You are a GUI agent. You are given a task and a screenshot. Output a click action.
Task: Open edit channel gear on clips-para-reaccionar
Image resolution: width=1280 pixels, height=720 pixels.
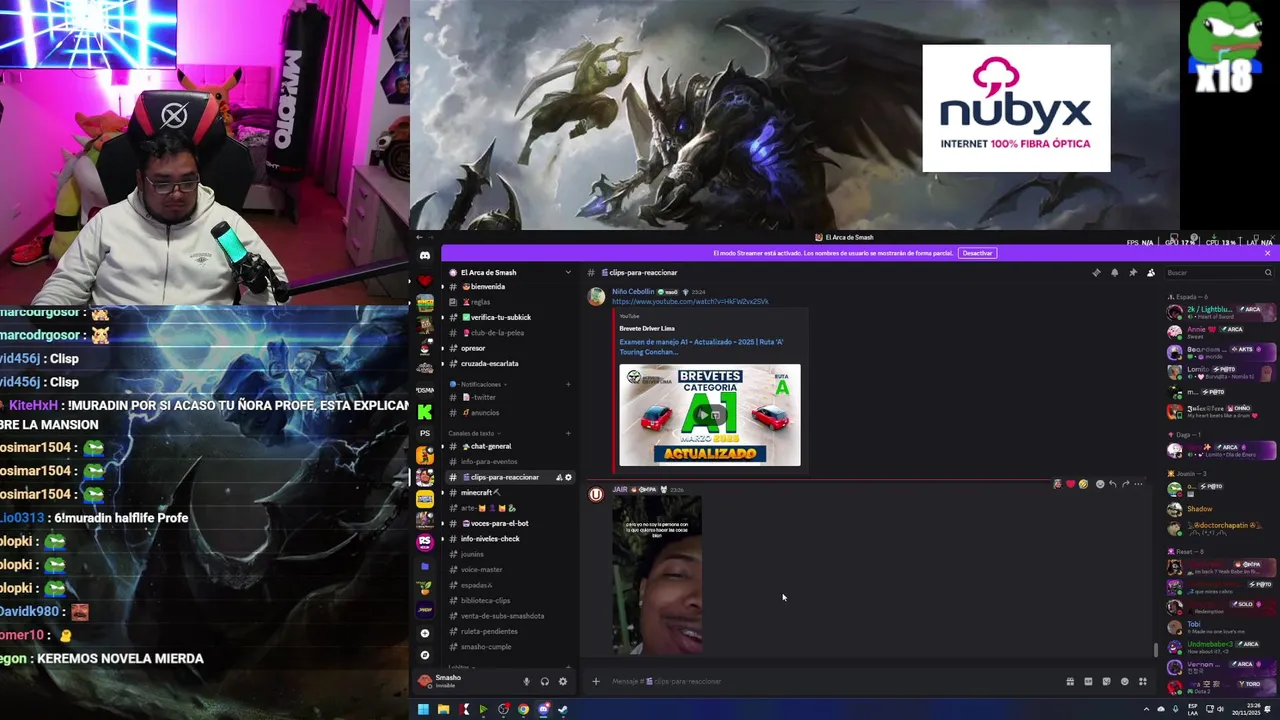[569, 477]
